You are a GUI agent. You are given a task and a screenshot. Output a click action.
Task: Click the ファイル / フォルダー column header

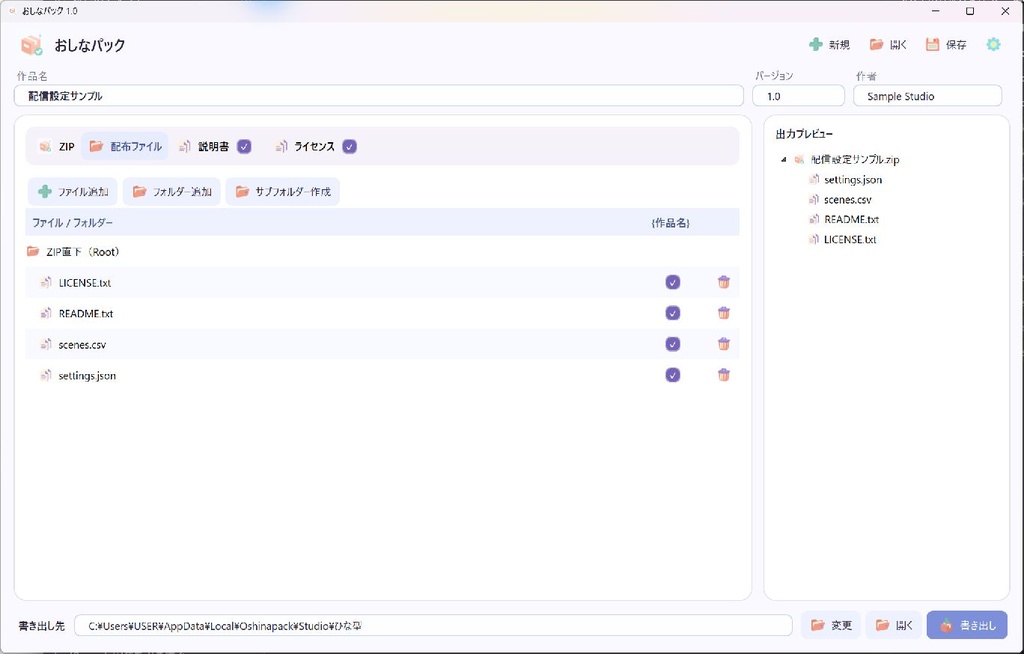[x=72, y=223]
